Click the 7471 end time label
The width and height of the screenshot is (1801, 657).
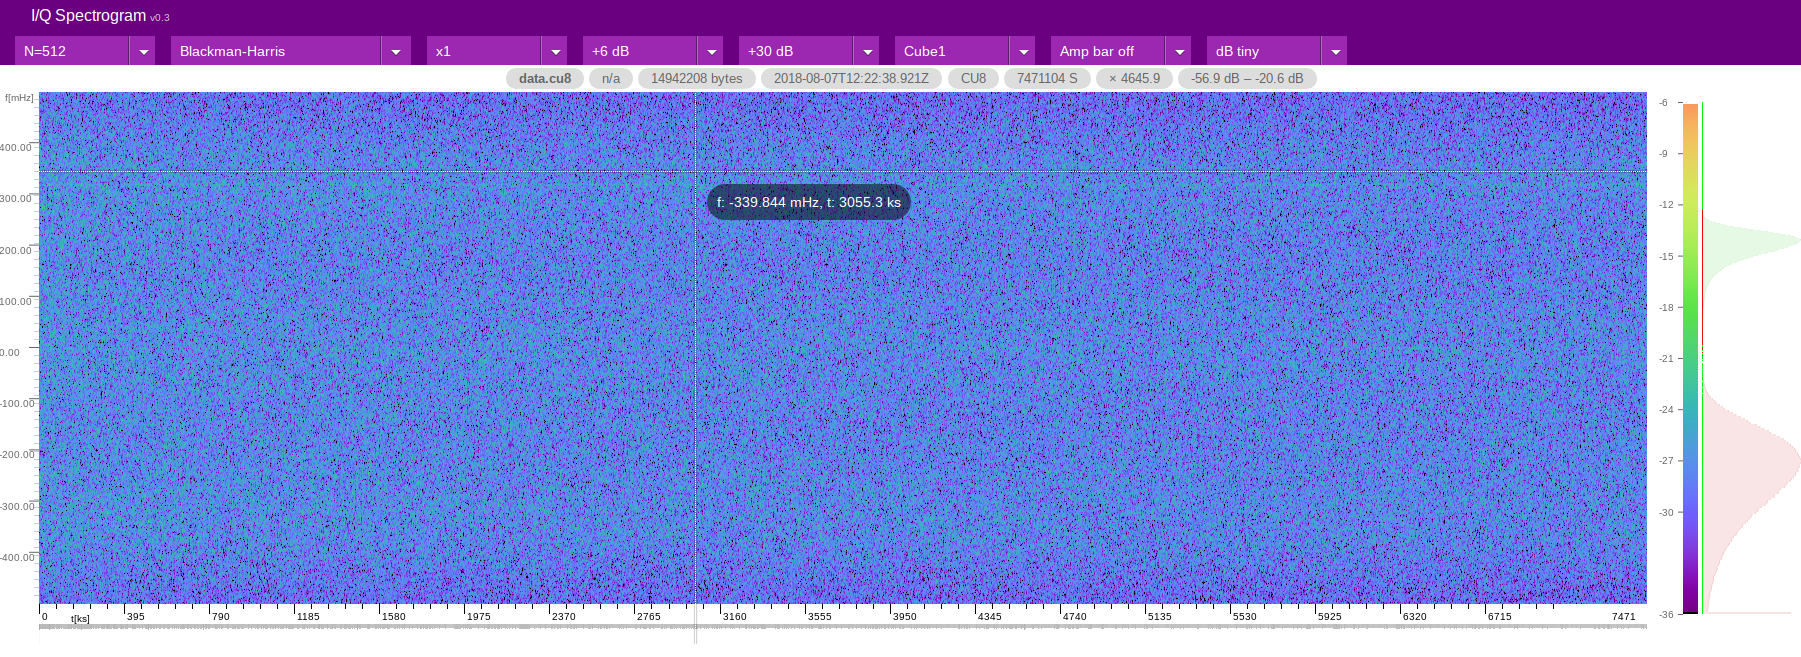pos(1624,616)
